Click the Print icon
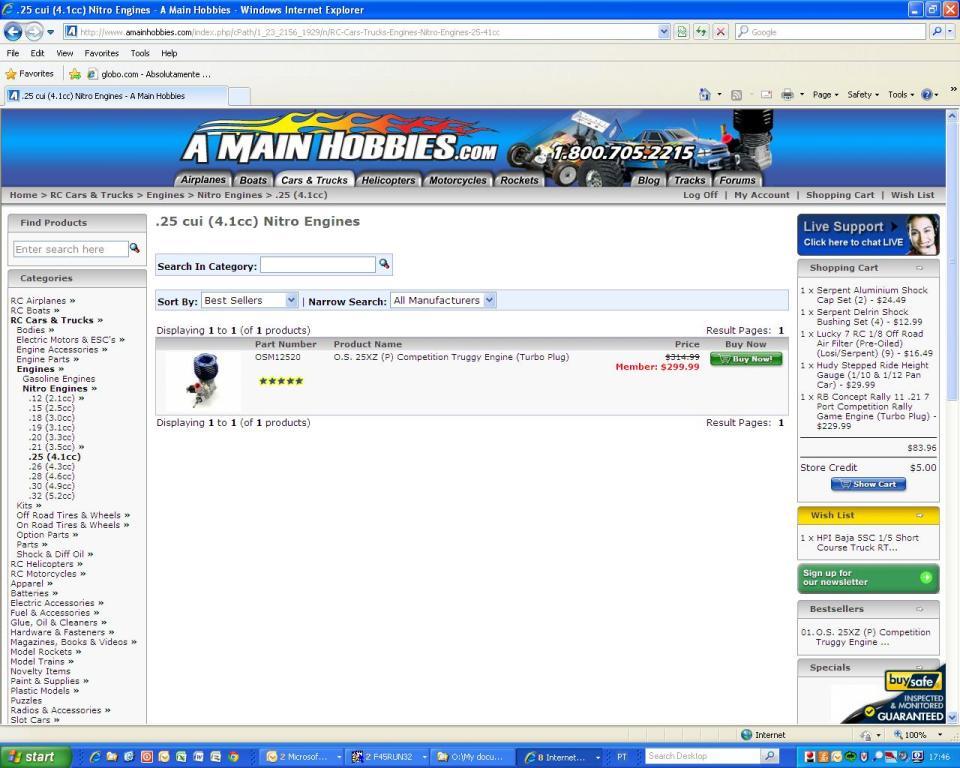Image resolution: width=960 pixels, height=768 pixels. coord(787,95)
